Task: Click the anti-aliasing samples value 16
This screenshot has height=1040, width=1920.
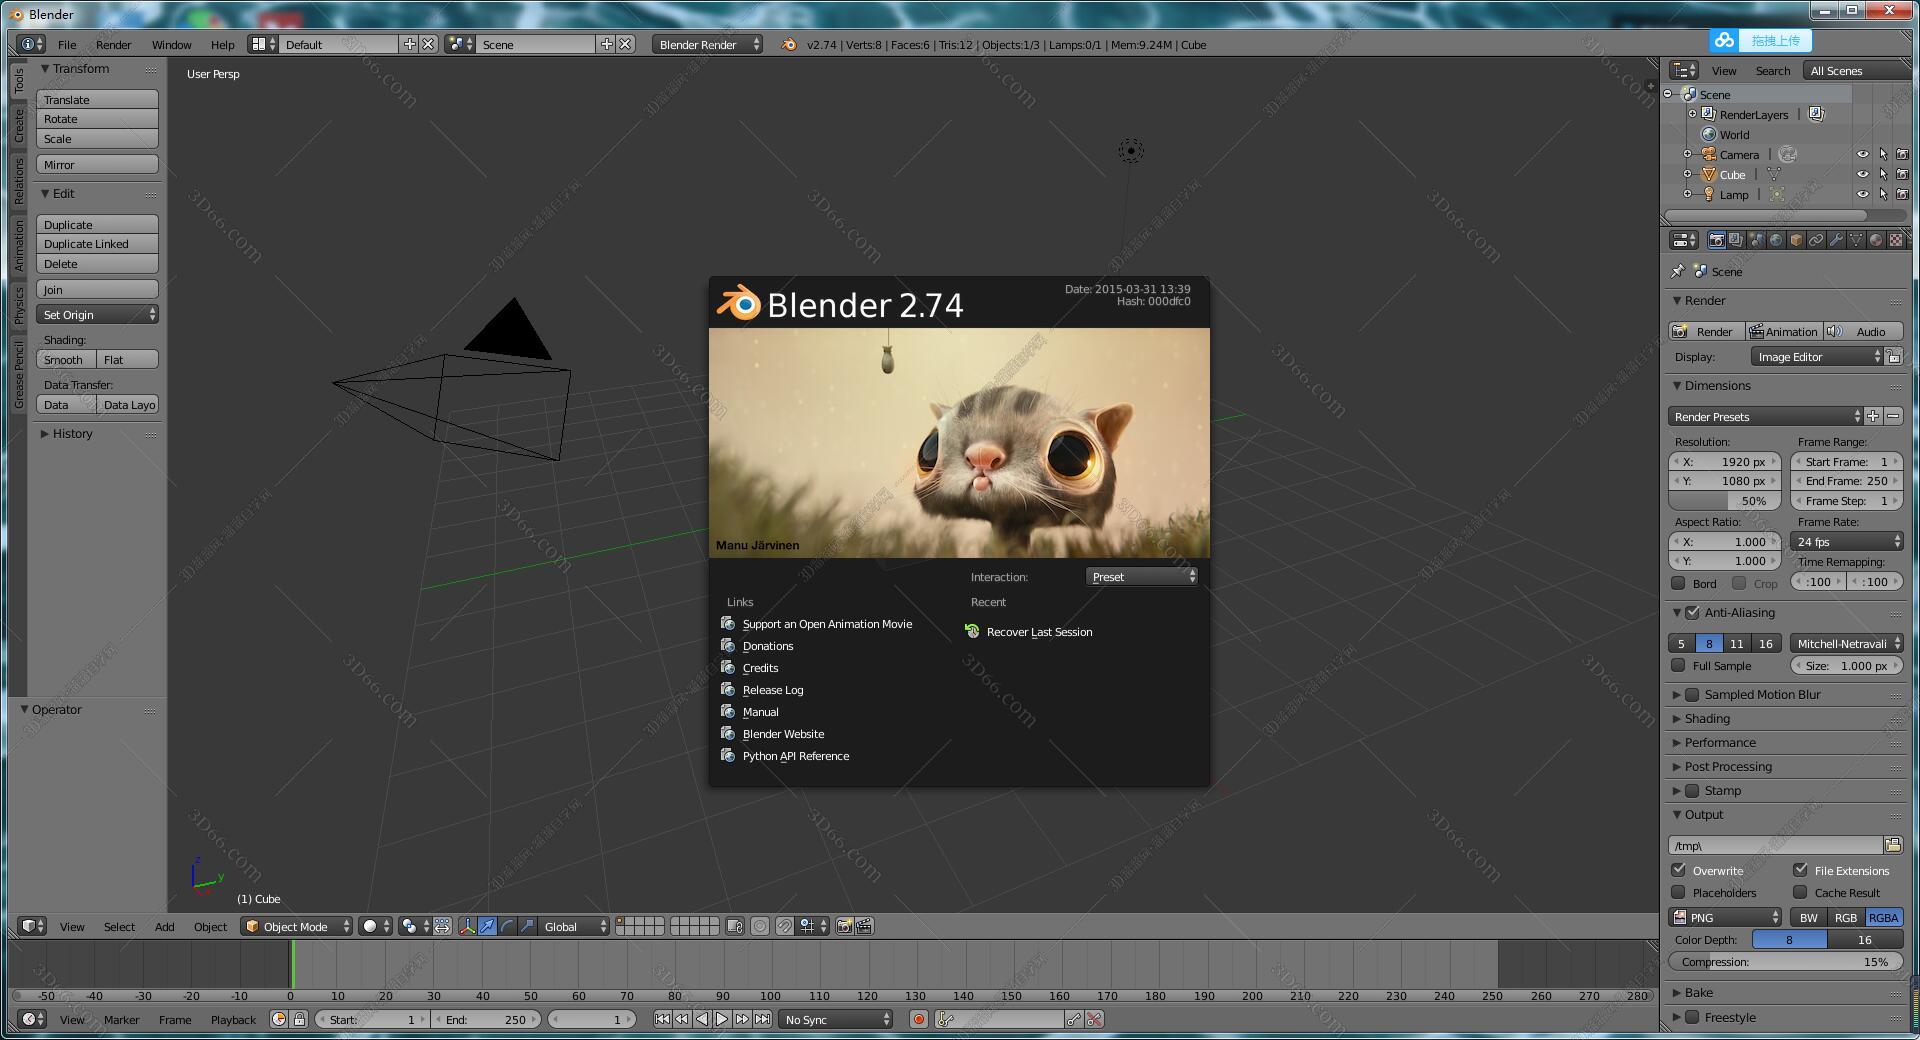Action: (x=1765, y=643)
